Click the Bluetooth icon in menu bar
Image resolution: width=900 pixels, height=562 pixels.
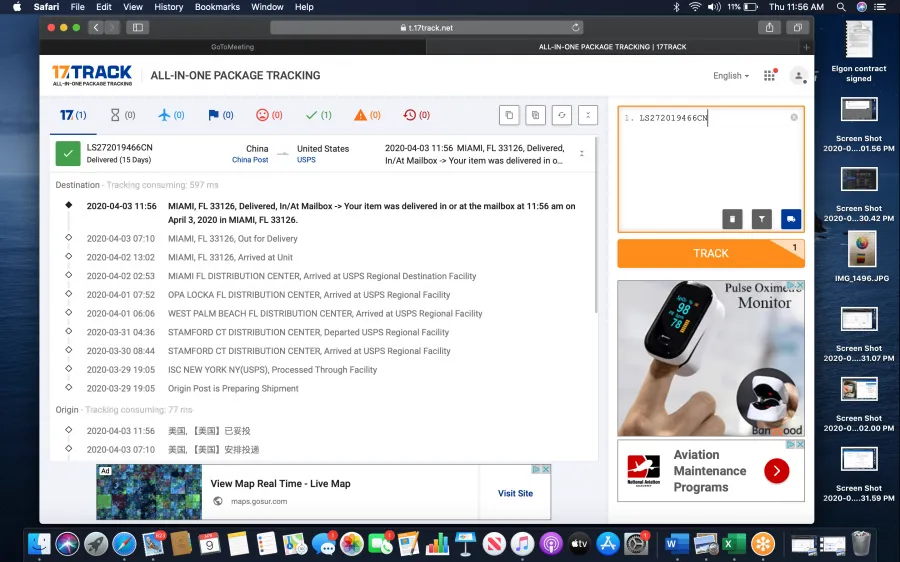[x=677, y=7]
